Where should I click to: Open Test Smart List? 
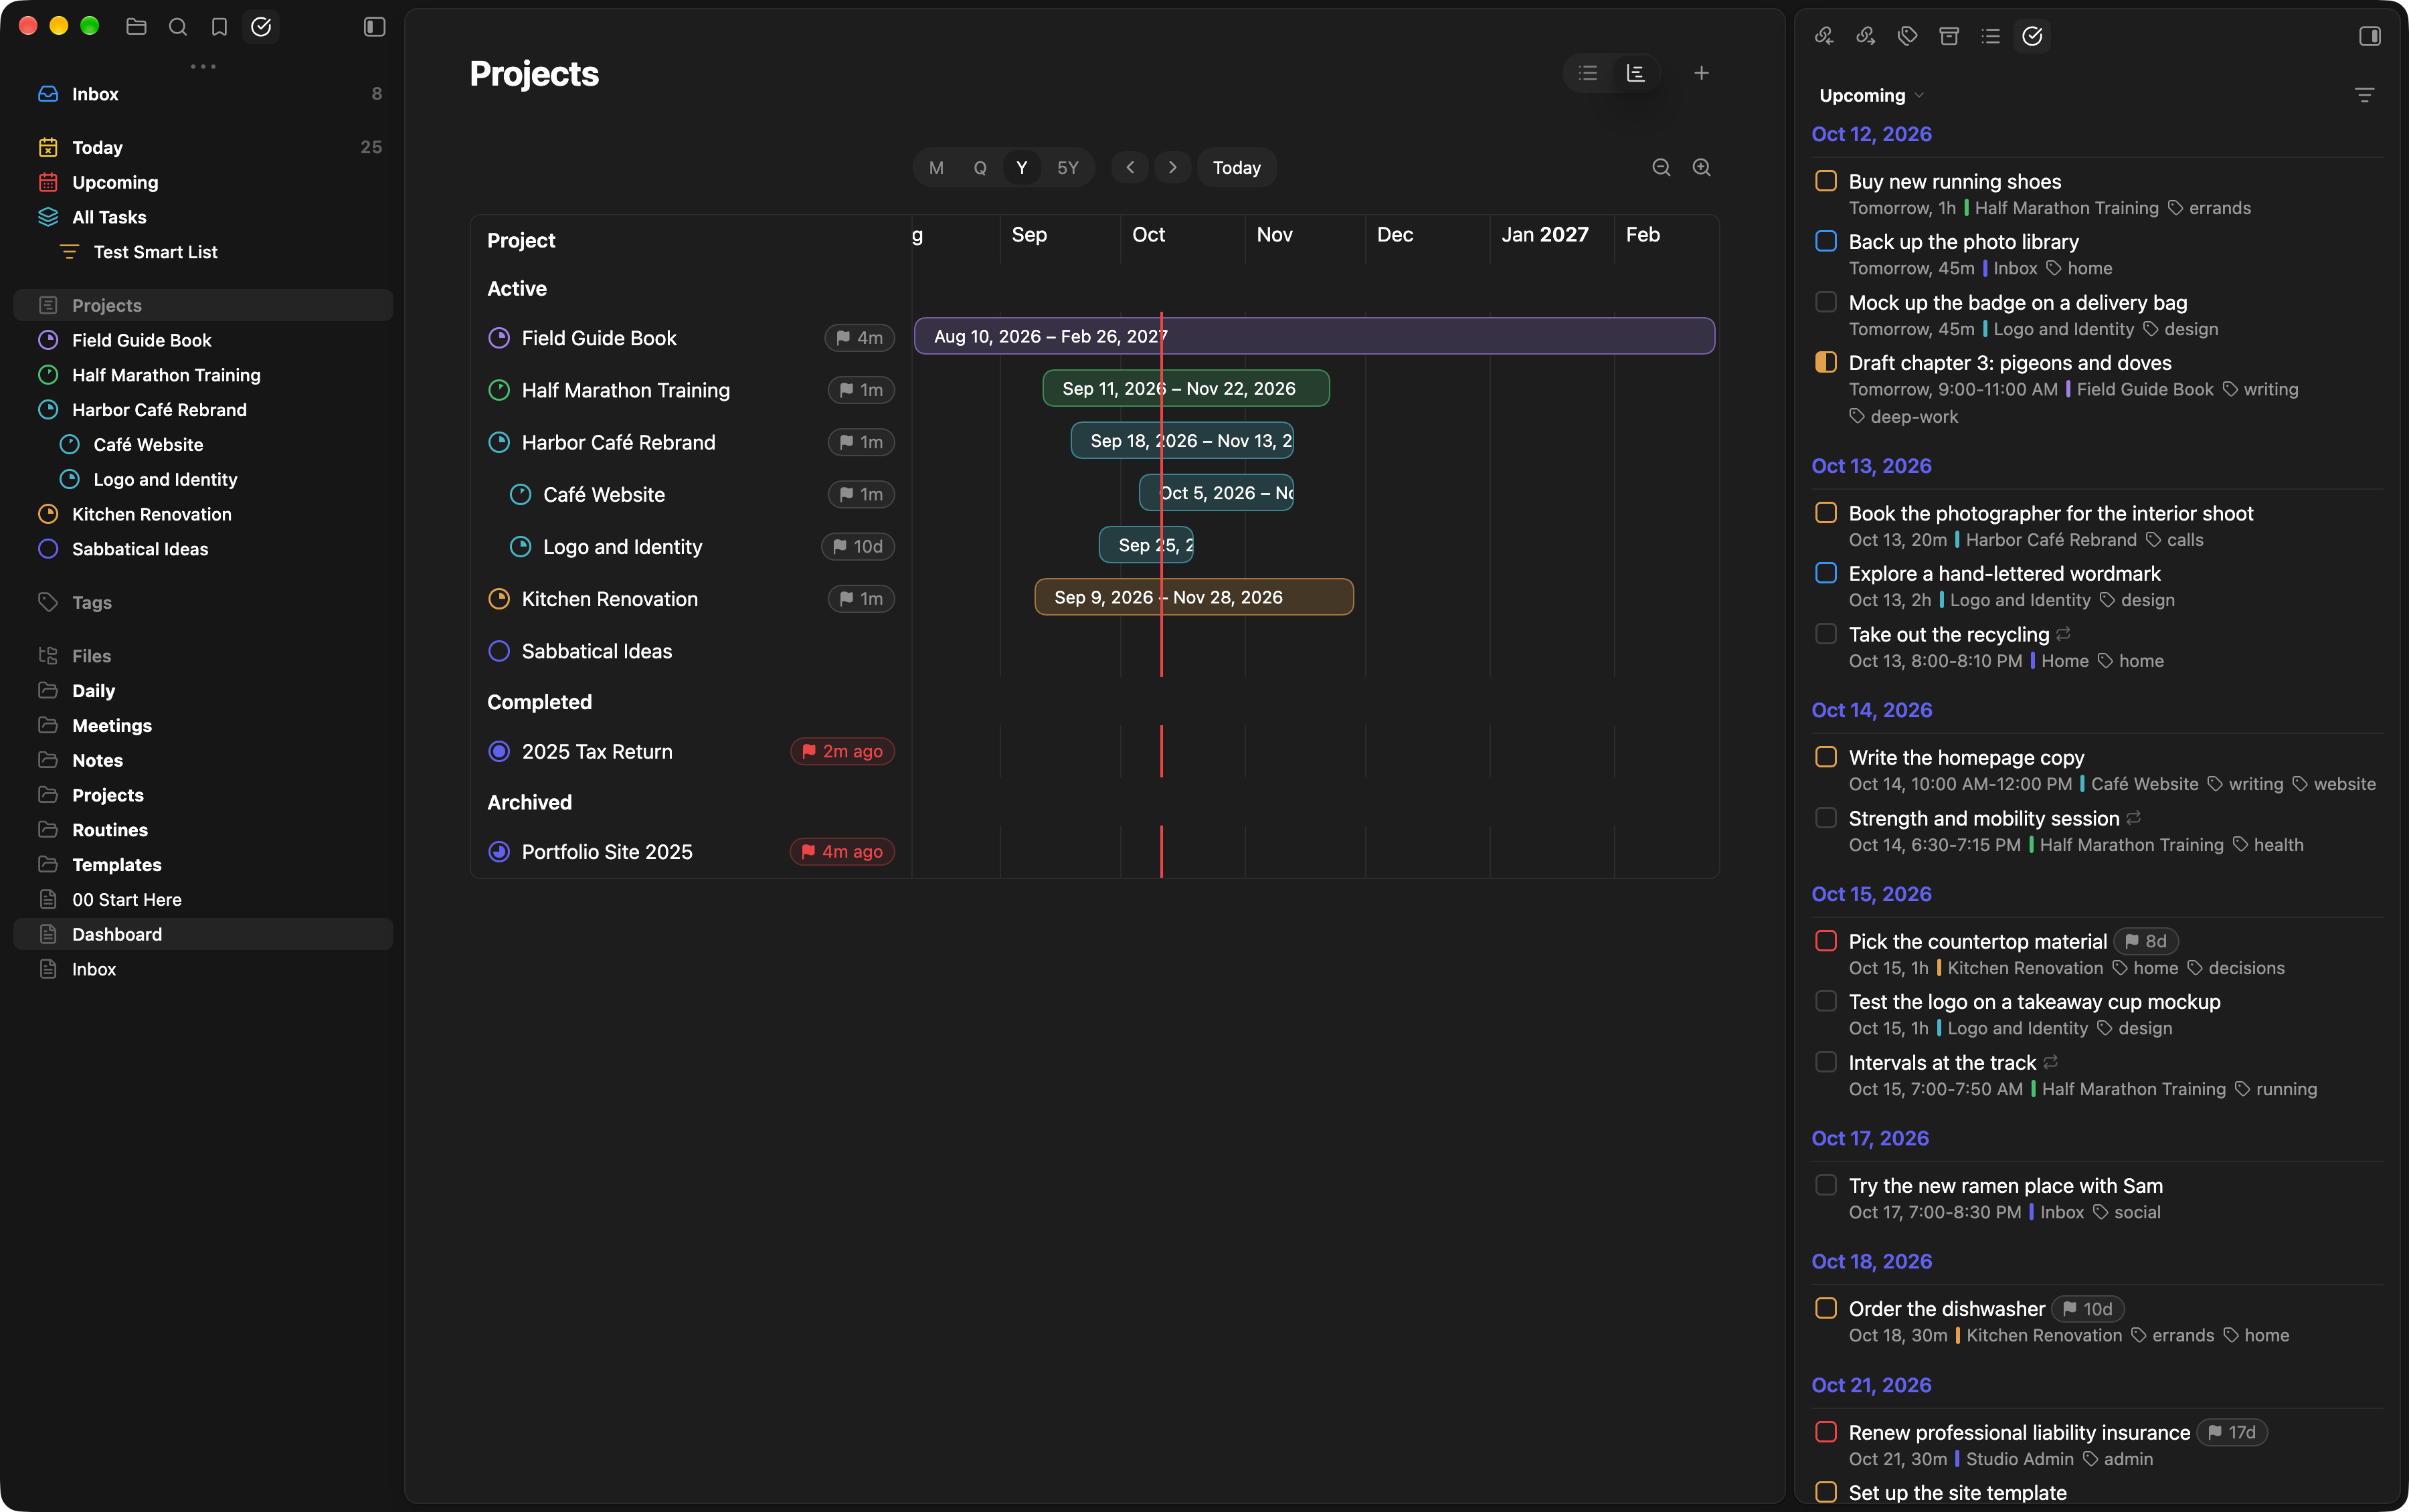tap(203, 252)
